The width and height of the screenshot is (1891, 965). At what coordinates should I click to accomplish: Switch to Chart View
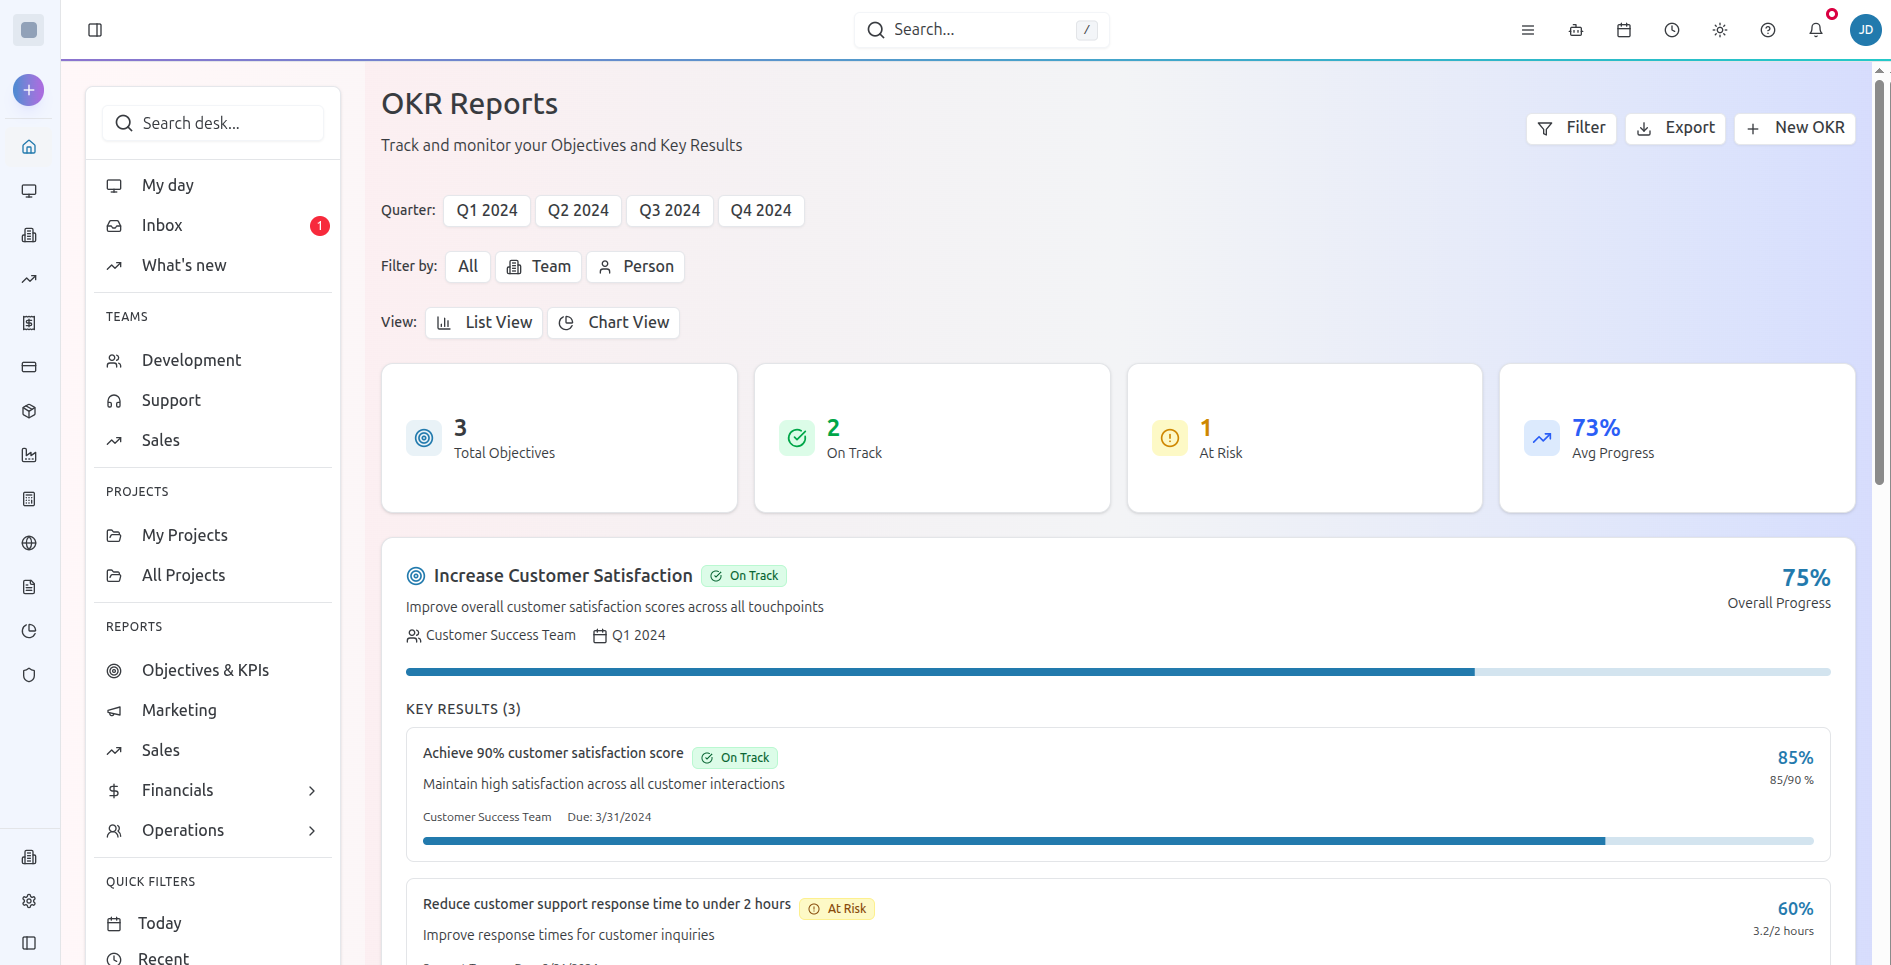click(x=613, y=322)
